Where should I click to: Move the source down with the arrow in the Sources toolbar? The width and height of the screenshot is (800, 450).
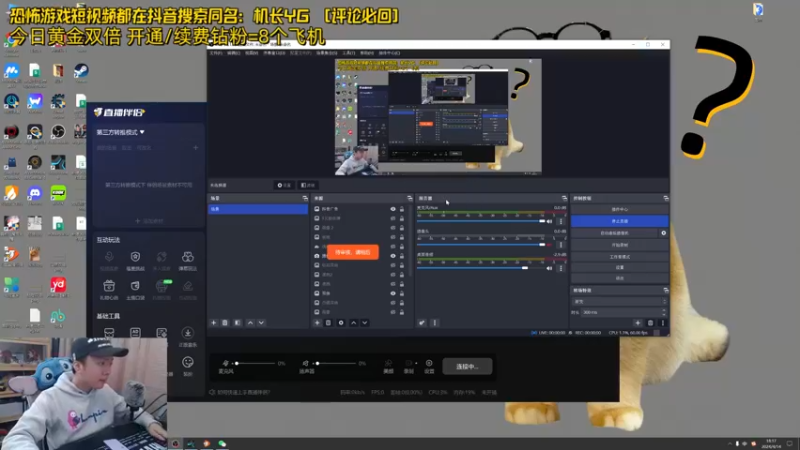[x=365, y=322]
